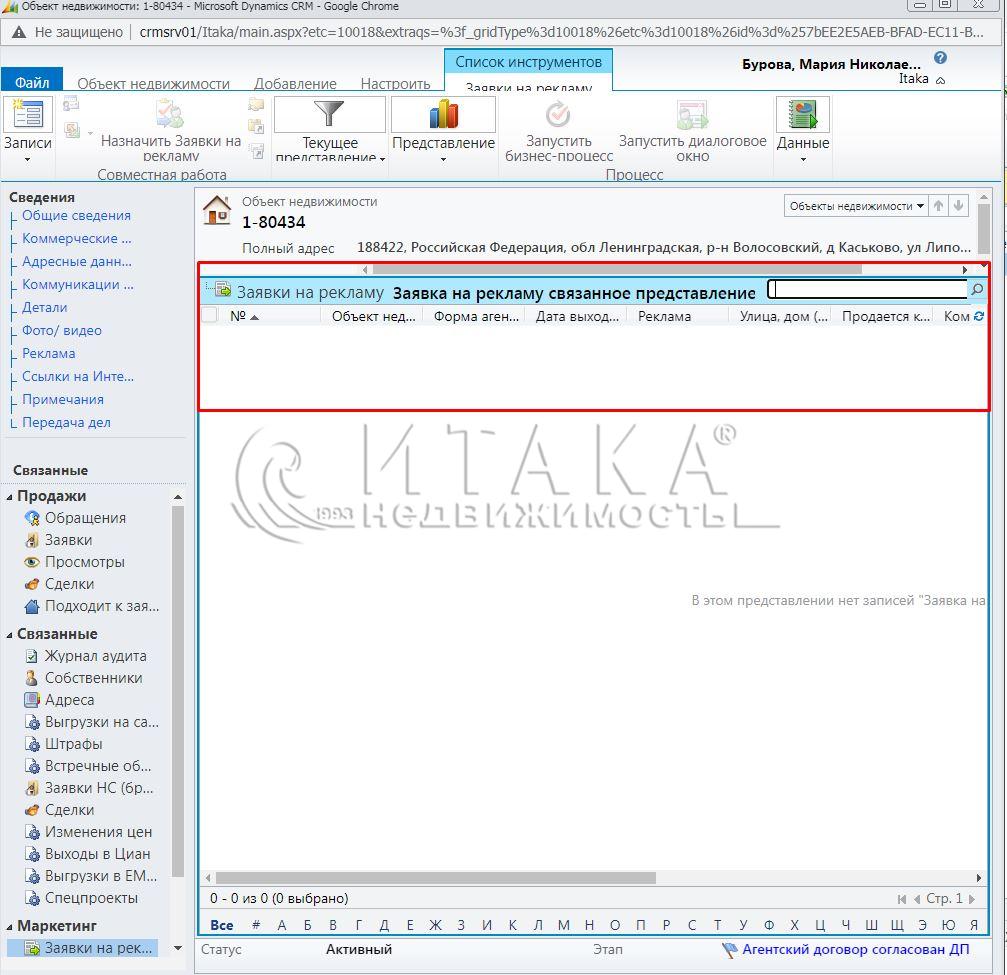Open Объекты недвижимости dropdown
Viewport: 1007px width, 975px height.
click(856, 206)
